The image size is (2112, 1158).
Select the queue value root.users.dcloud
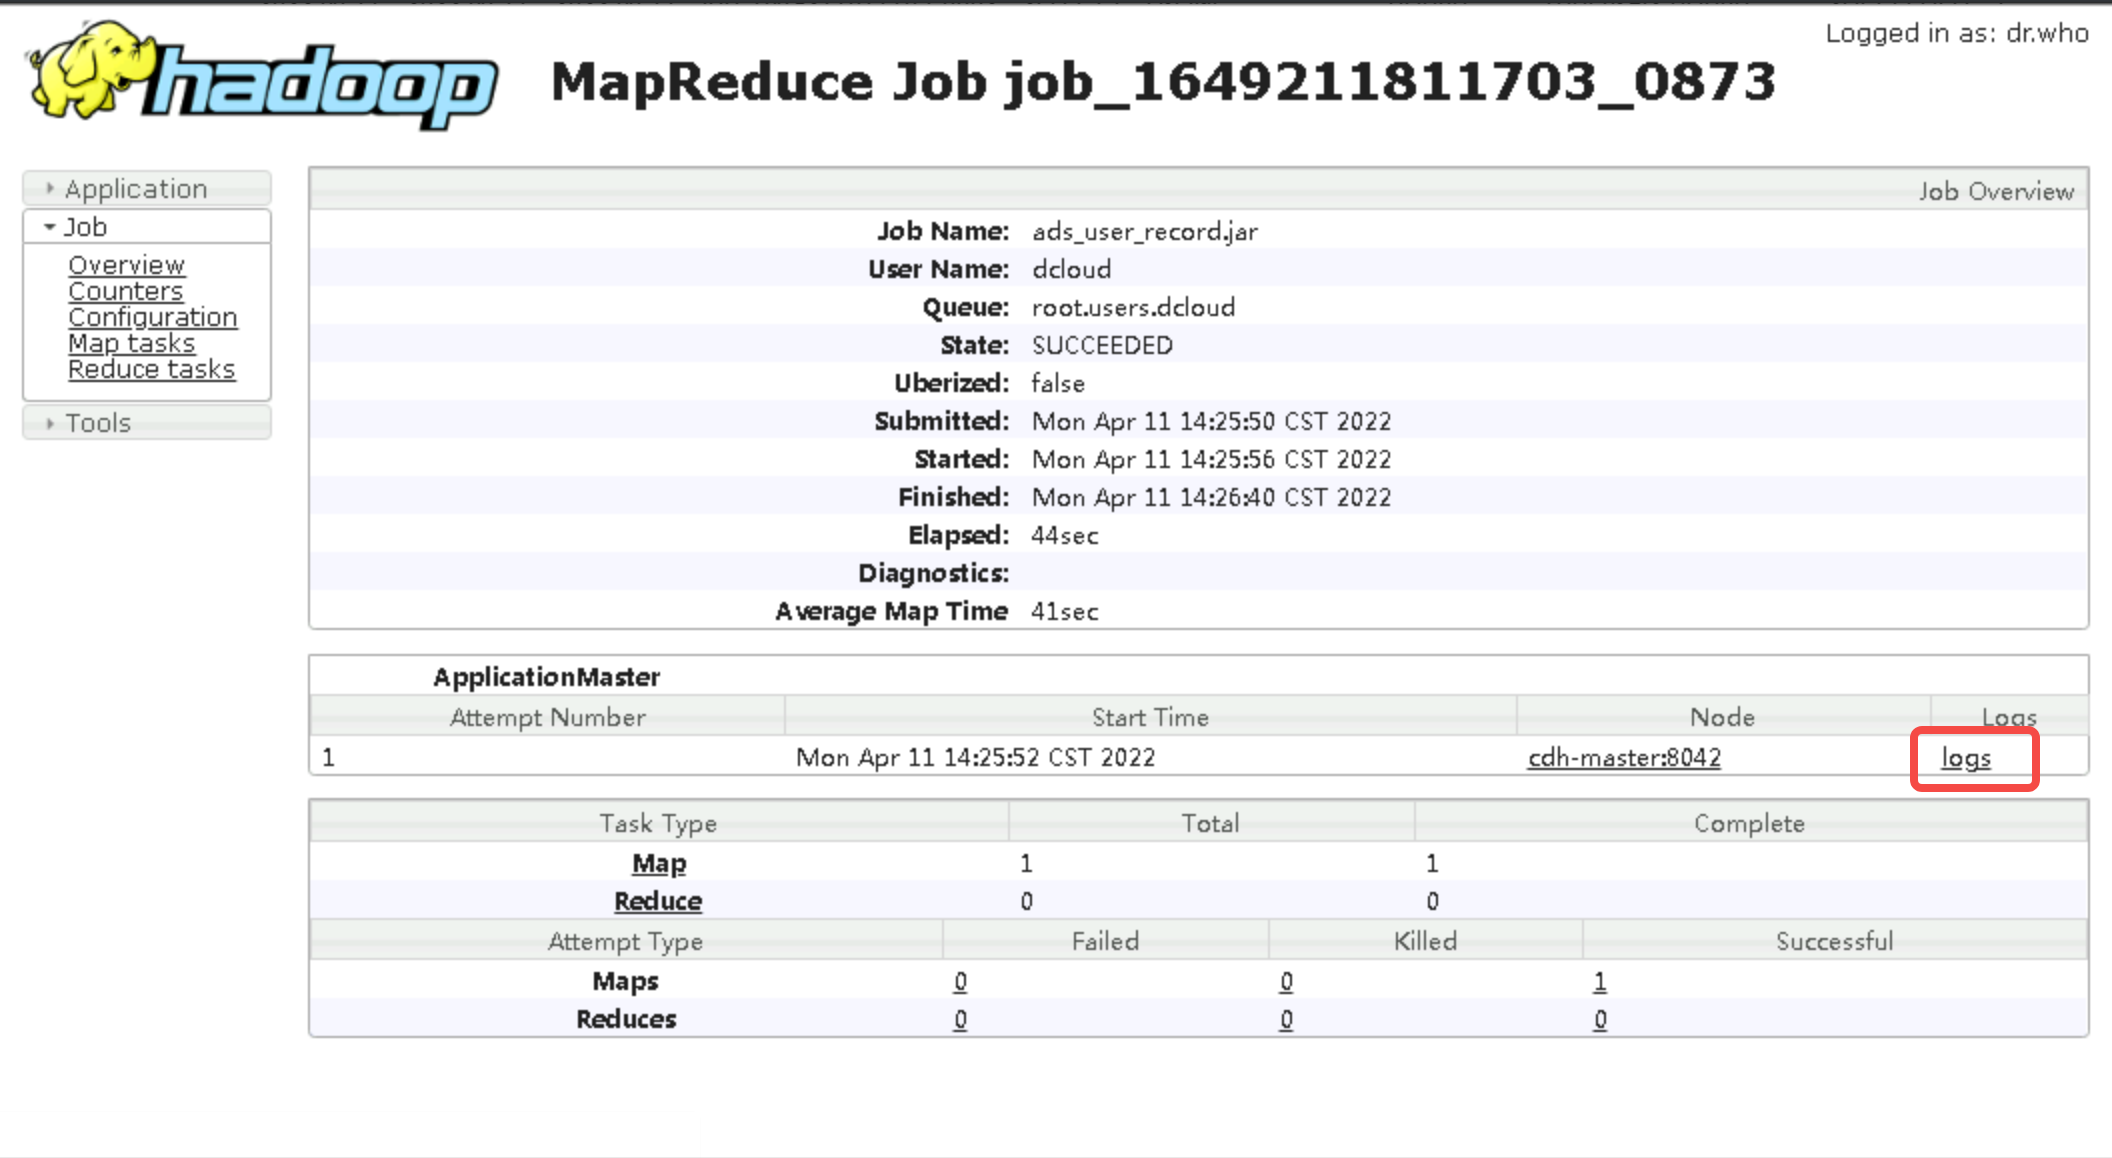pyautogui.click(x=1133, y=307)
